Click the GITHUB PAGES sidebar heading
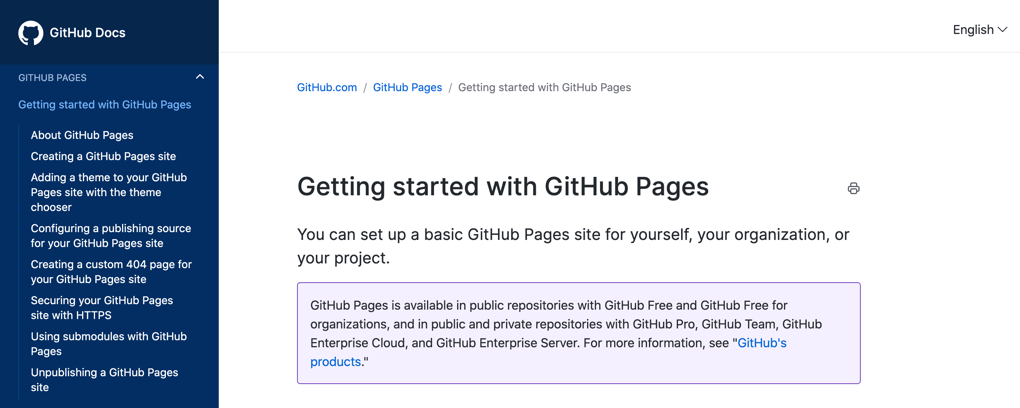1020x408 pixels. (53, 77)
